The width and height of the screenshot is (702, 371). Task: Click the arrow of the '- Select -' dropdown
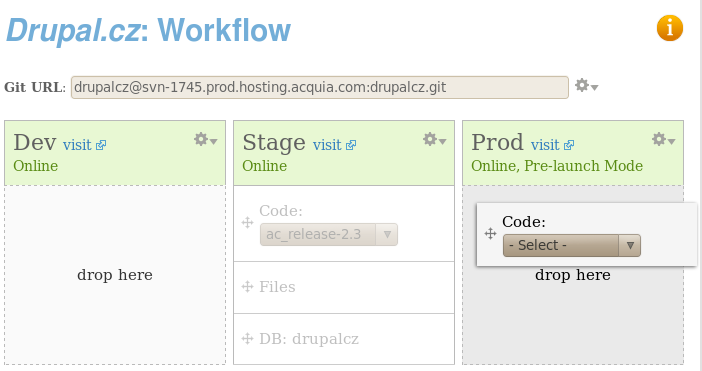pyautogui.click(x=630, y=245)
